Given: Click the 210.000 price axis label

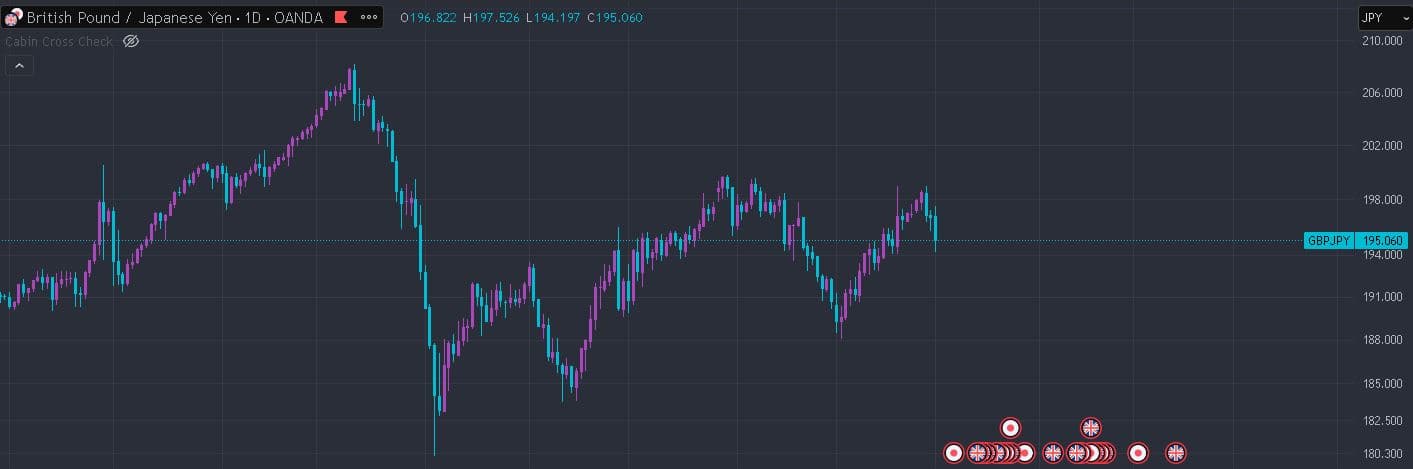Looking at the screenshot, I should coord(1383,41).
